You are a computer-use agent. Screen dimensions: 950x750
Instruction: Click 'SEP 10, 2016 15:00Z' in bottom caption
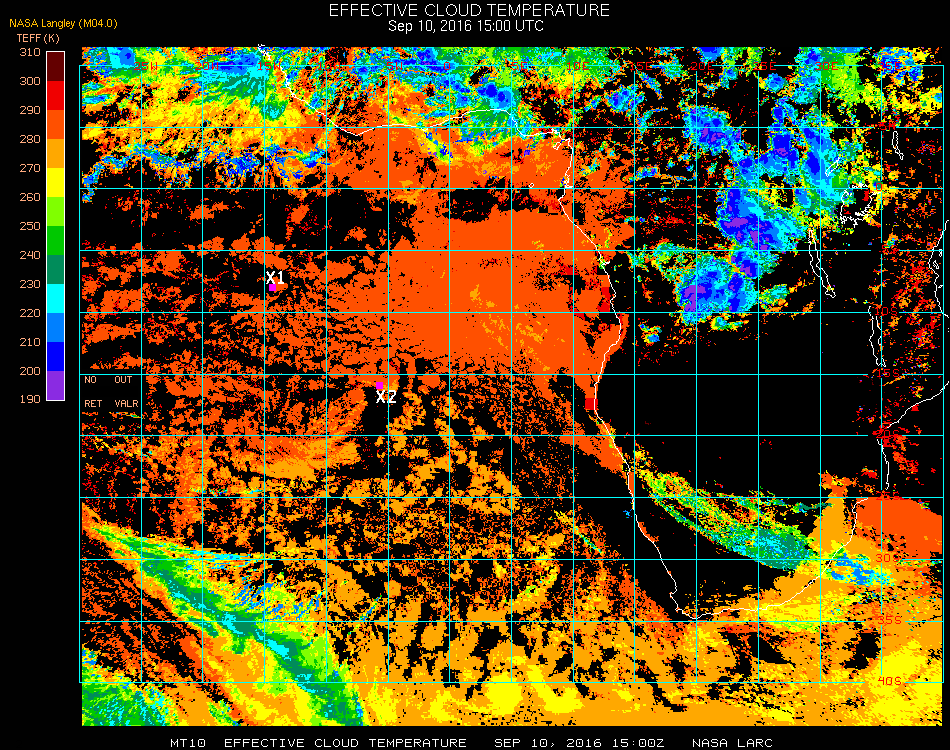pos(579,743)
